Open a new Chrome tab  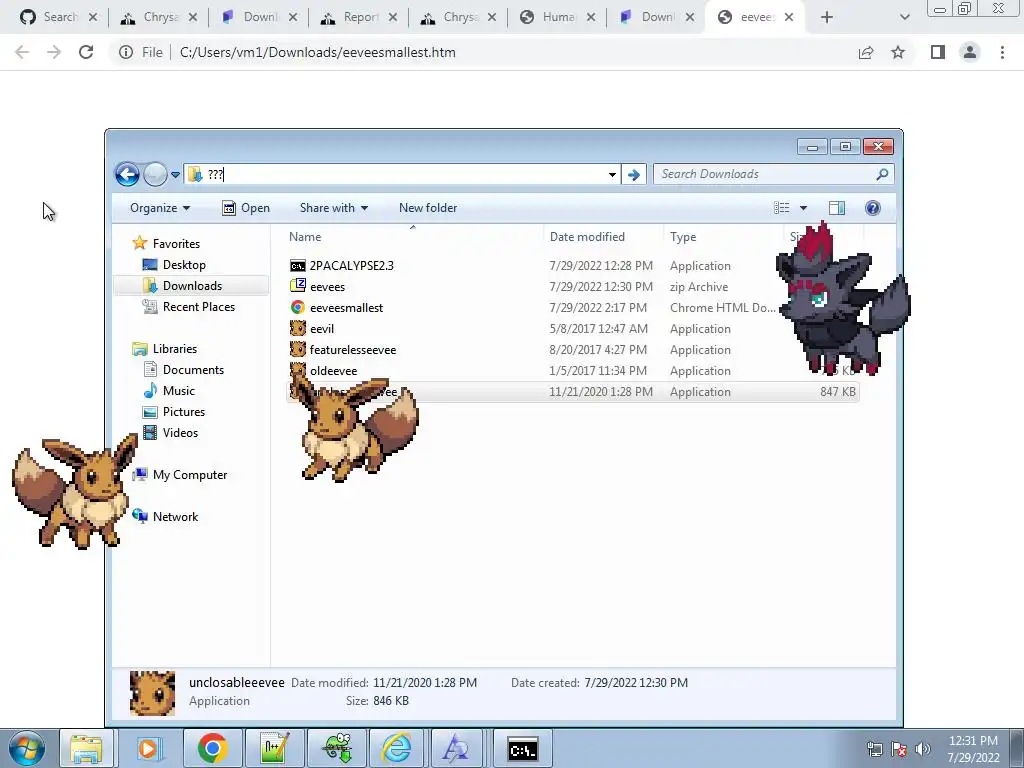tap(827, 17)
